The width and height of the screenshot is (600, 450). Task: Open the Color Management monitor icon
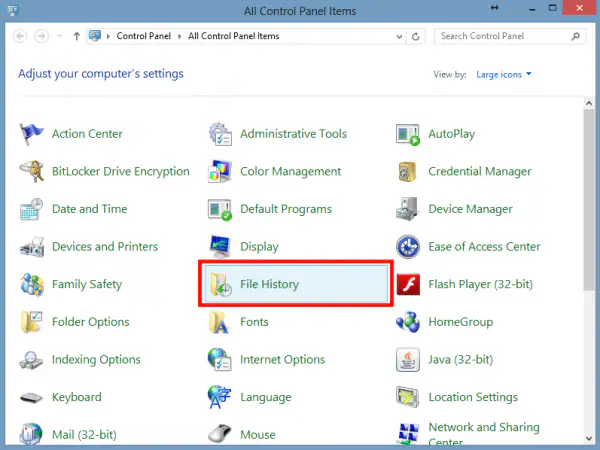pos(220,171)
